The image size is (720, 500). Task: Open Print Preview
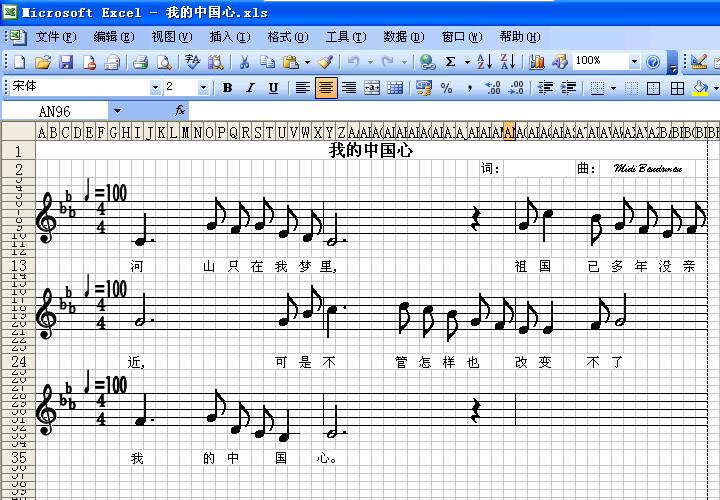[164, 62]
